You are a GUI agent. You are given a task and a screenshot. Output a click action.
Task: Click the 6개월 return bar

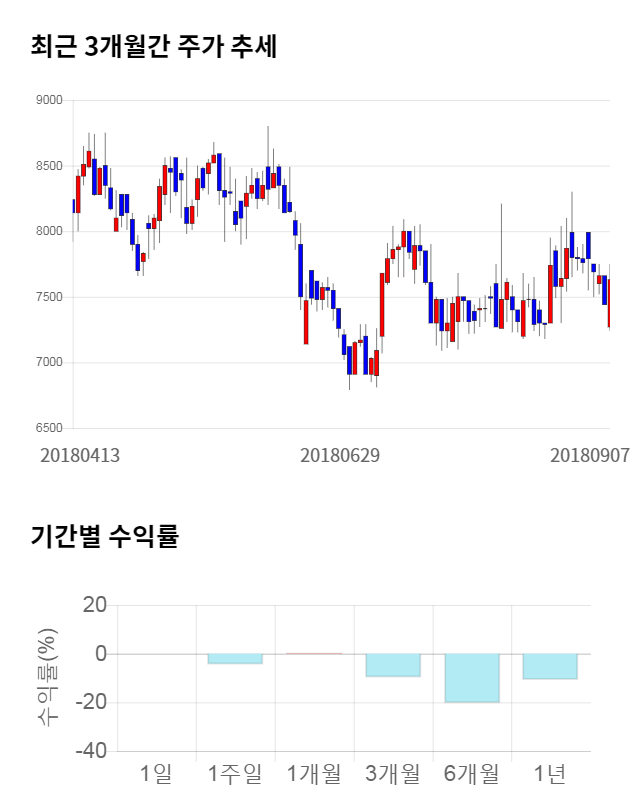click(472, 677)
